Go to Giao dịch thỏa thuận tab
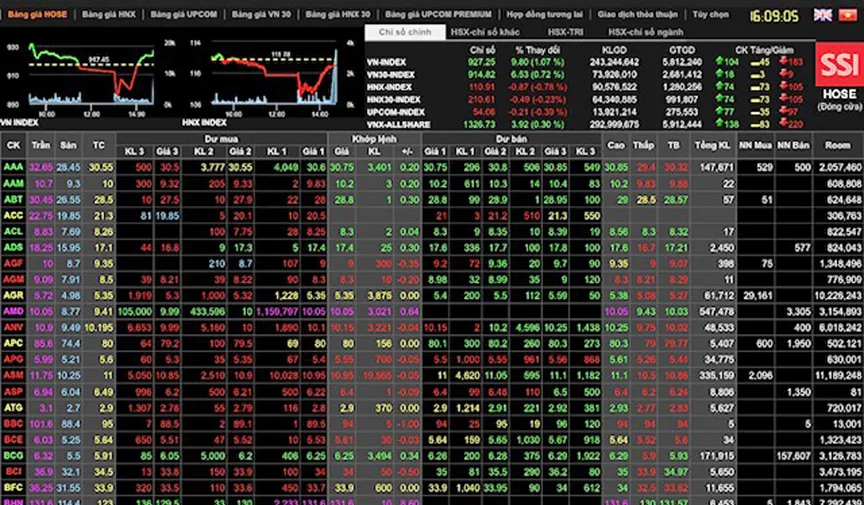This screenshot has width=864, height=505. tap(636, 15)
